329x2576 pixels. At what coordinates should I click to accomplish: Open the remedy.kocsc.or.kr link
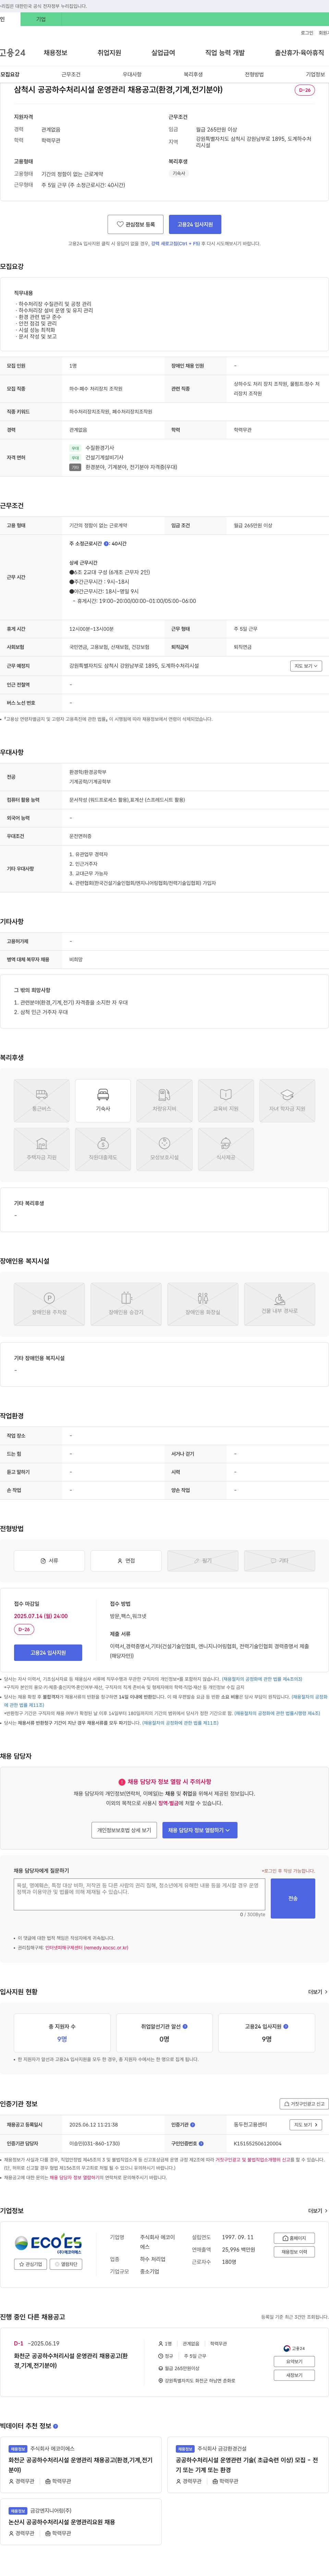pyautogui.click(x=87, y=1948)
